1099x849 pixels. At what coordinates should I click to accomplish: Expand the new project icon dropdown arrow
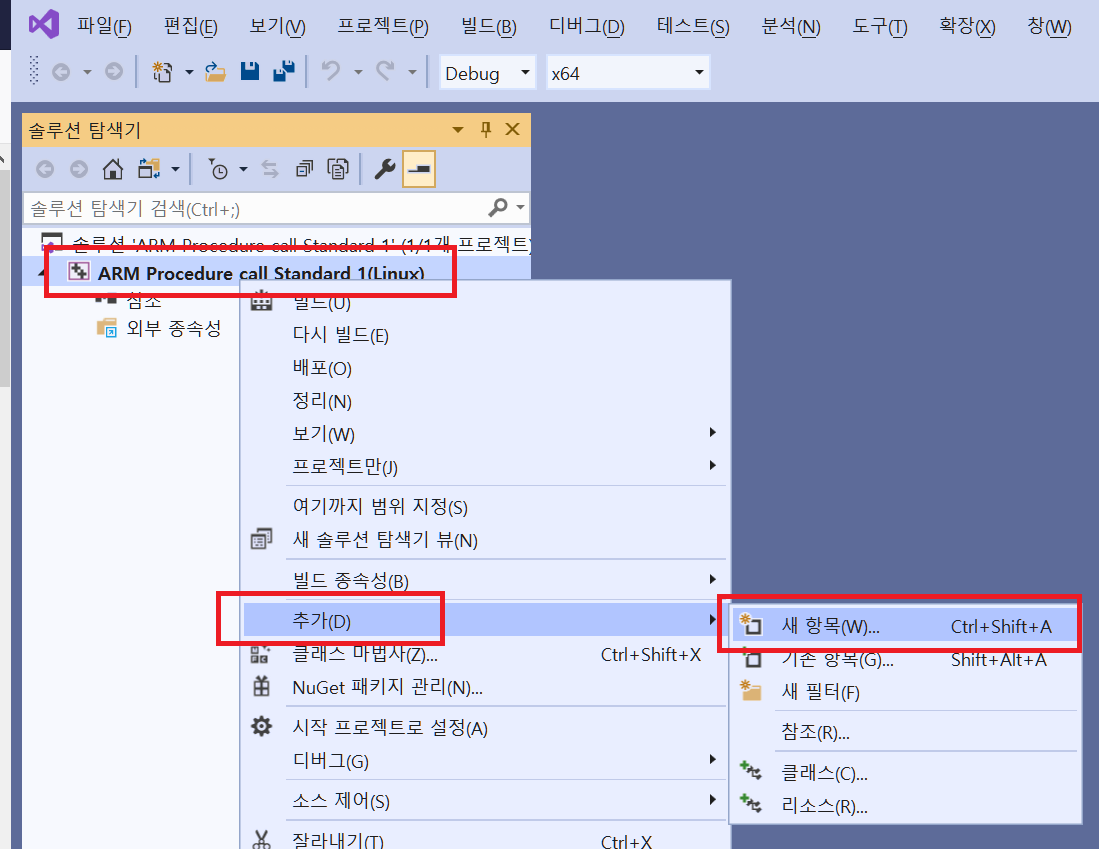(189, 72)
